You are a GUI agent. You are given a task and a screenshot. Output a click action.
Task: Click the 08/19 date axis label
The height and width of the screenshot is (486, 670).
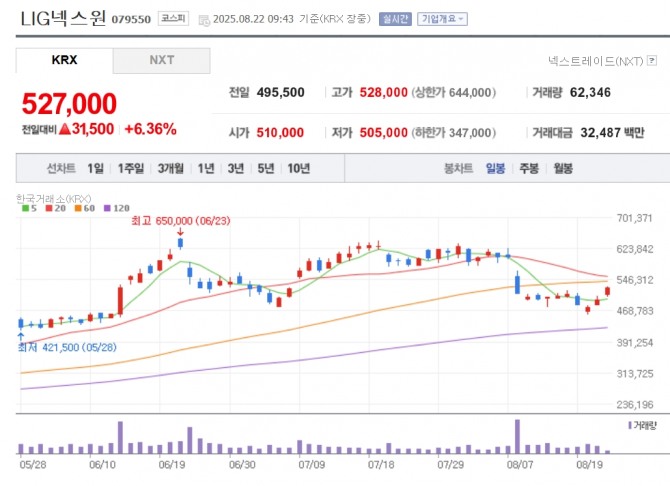point(589,465)
